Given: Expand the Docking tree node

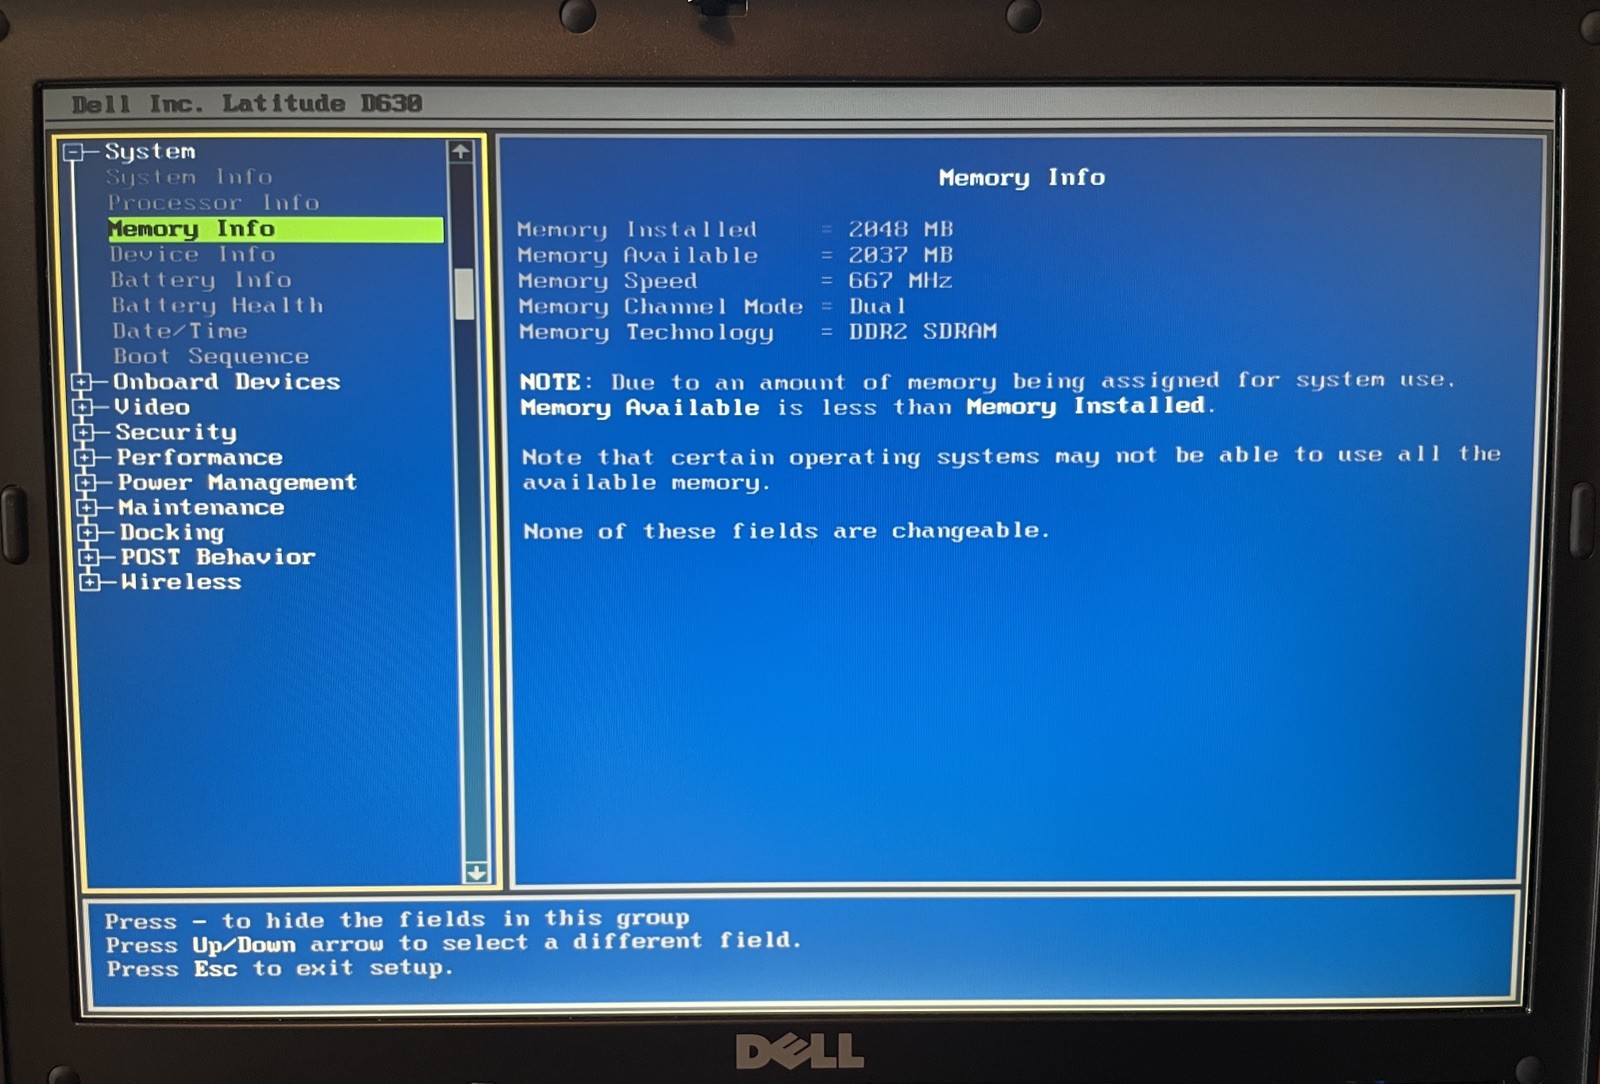Looking at the screenshot, I should pyautogui.click(x=88, y=532).
